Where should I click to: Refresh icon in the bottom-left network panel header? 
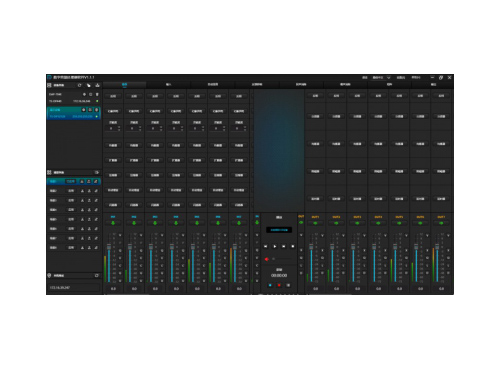tap(97, 276)
